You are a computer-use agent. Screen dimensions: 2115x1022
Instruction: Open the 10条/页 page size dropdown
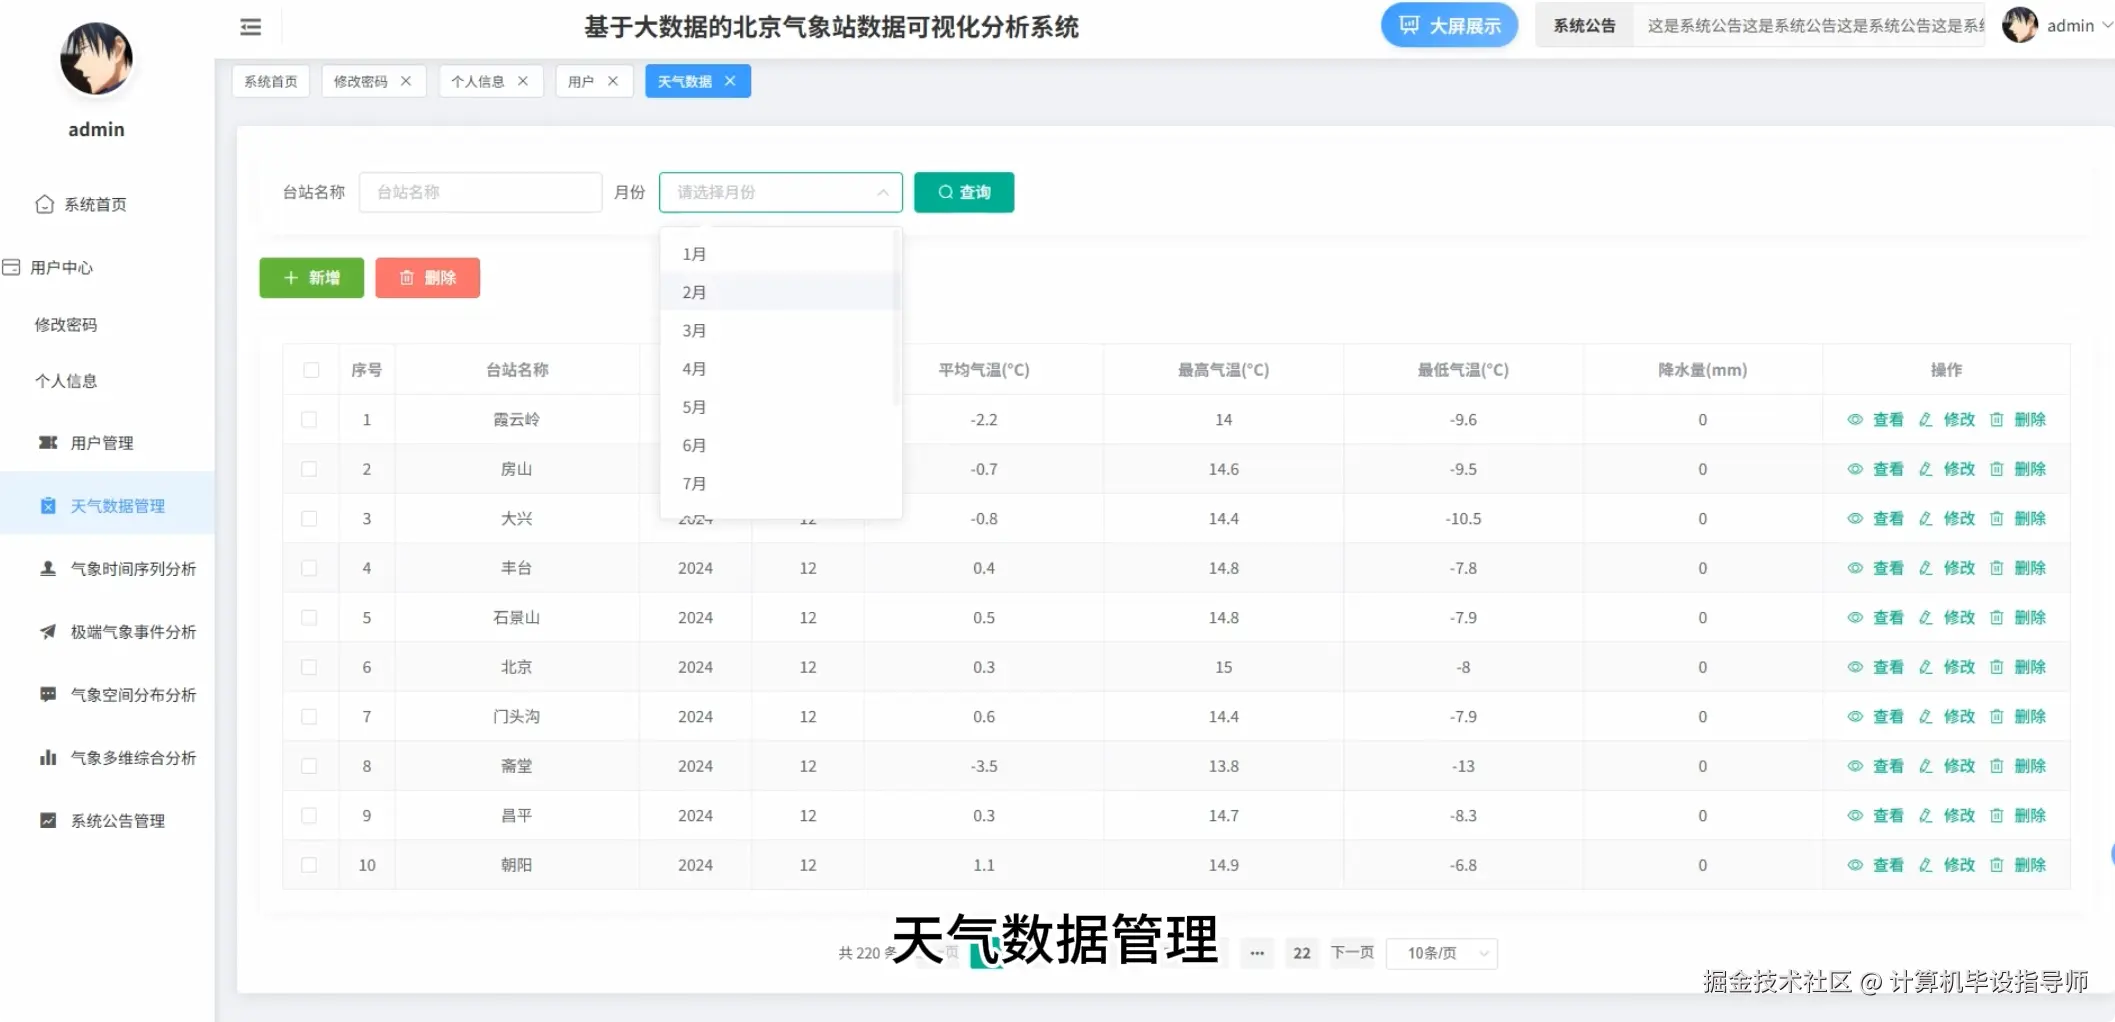point(1440,953)
